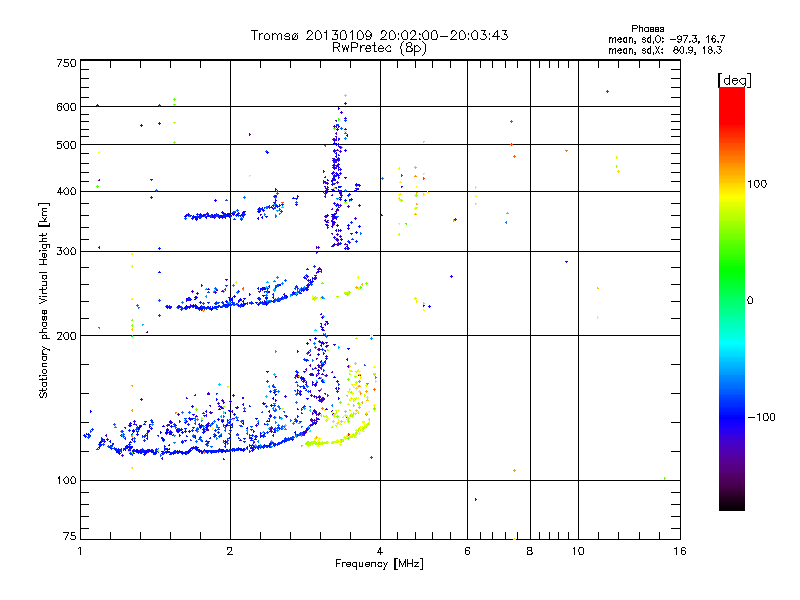This screenshot has height=600, width=800.
Task: Click the 'Frequency [MHz]' x-axis title
Action: tap(379, 564)
